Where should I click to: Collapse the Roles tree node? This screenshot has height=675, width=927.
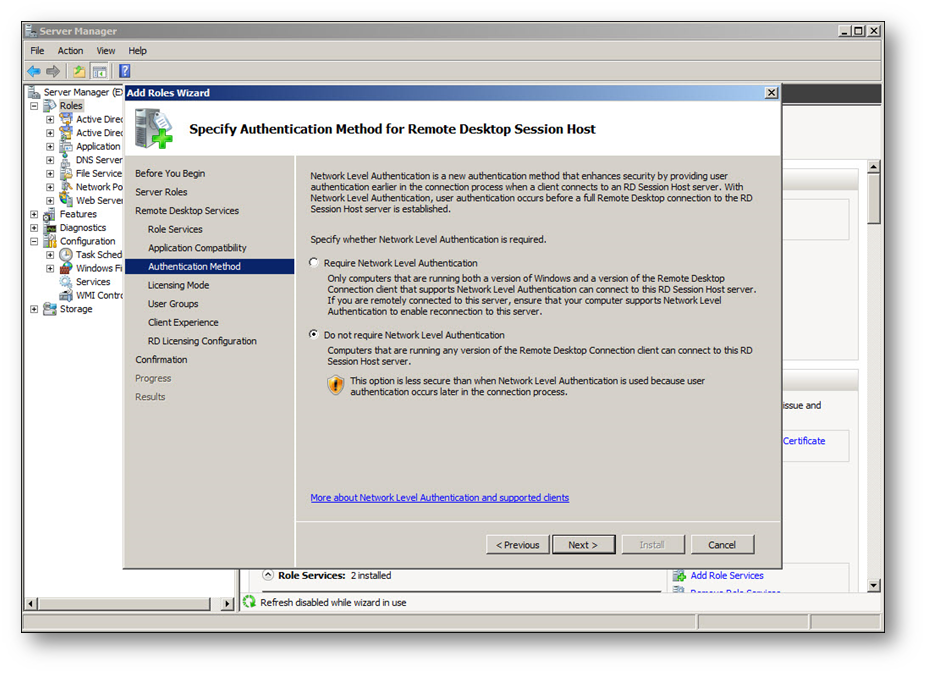click(x=34, y=106)
